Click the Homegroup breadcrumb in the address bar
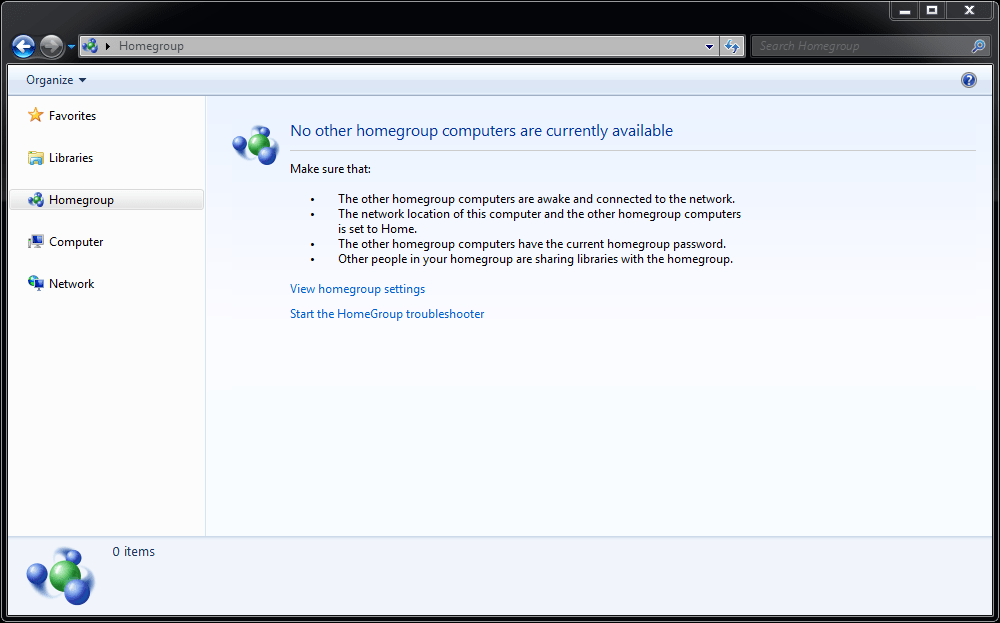Screen dimensions: 1000x623 pos(150,45)
